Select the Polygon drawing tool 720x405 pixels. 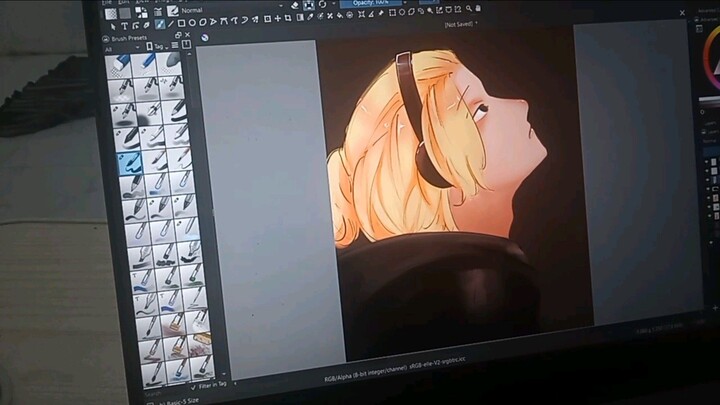coord(203,22)
